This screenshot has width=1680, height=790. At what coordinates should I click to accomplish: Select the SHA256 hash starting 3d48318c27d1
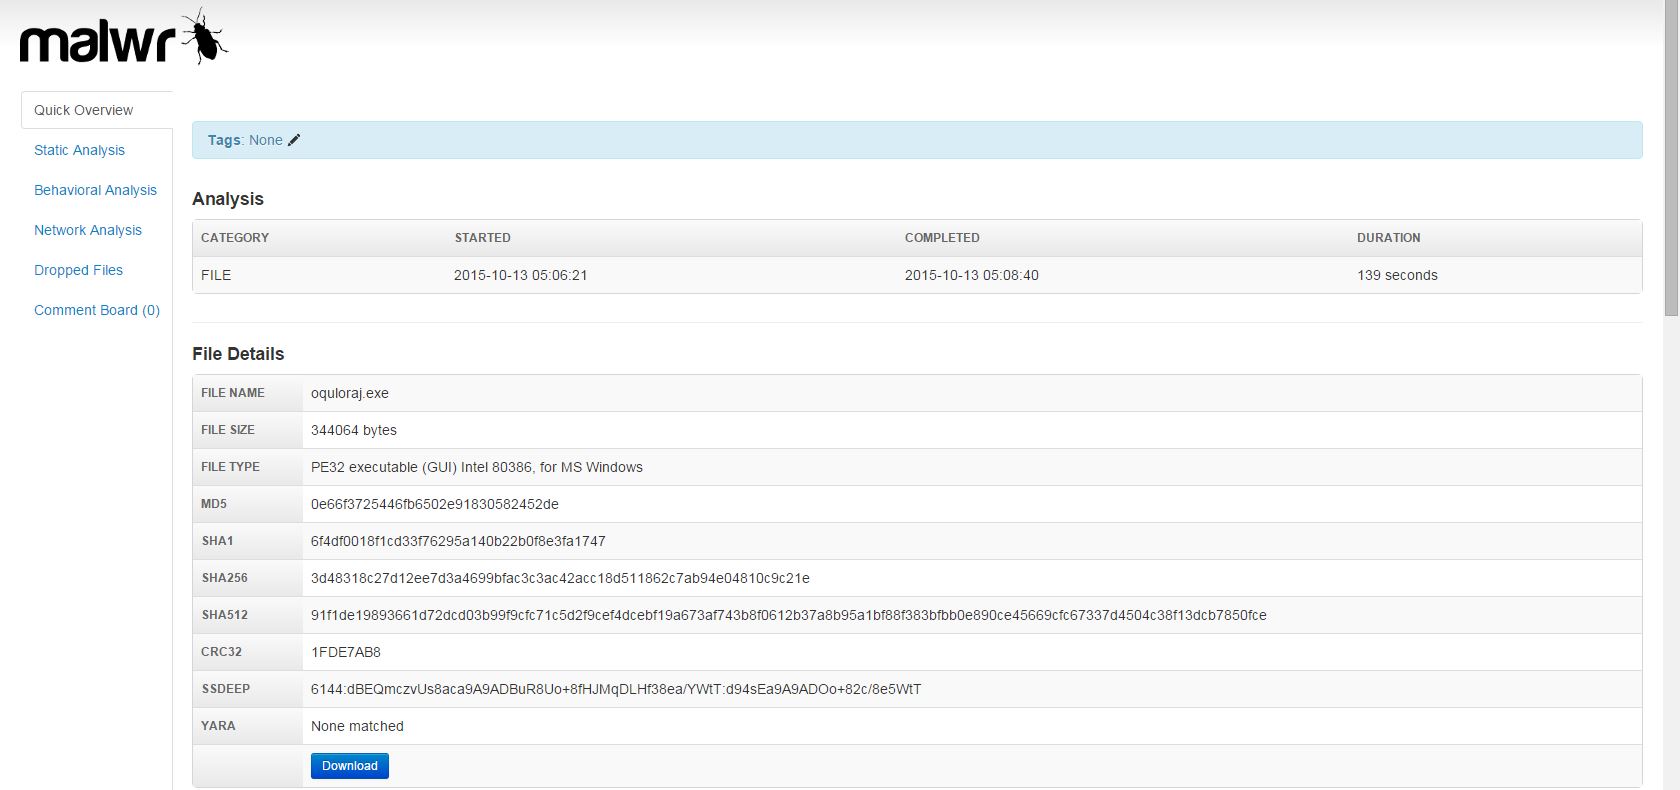point(560,578)
